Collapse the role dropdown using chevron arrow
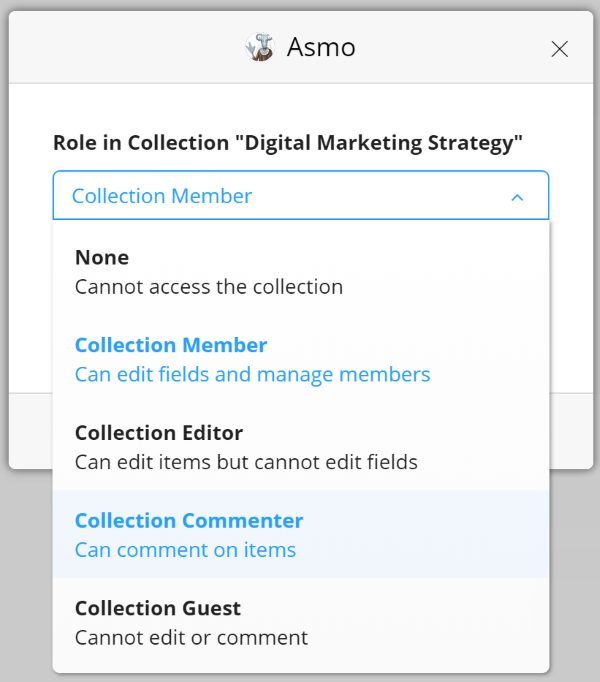 [x=517, y=197]
